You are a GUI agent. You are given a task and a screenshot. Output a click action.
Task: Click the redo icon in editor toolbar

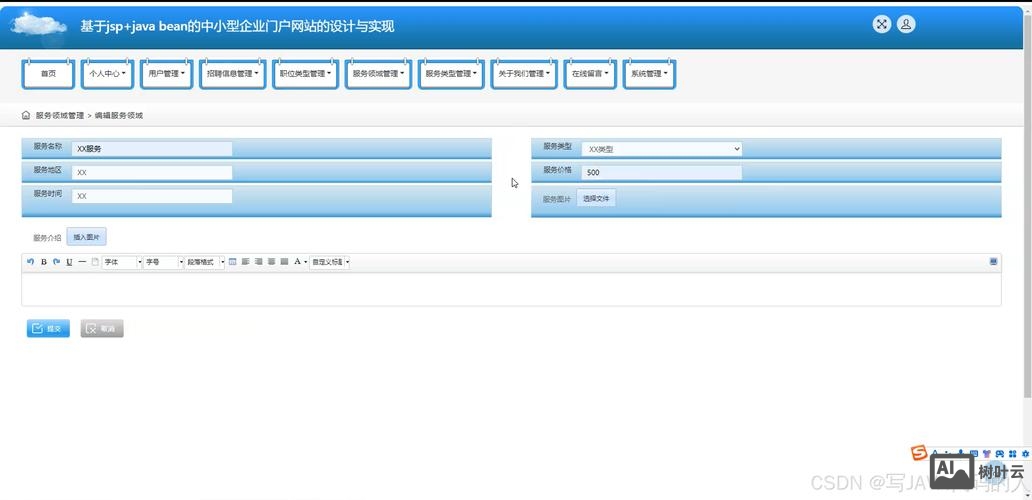(56, 262)
